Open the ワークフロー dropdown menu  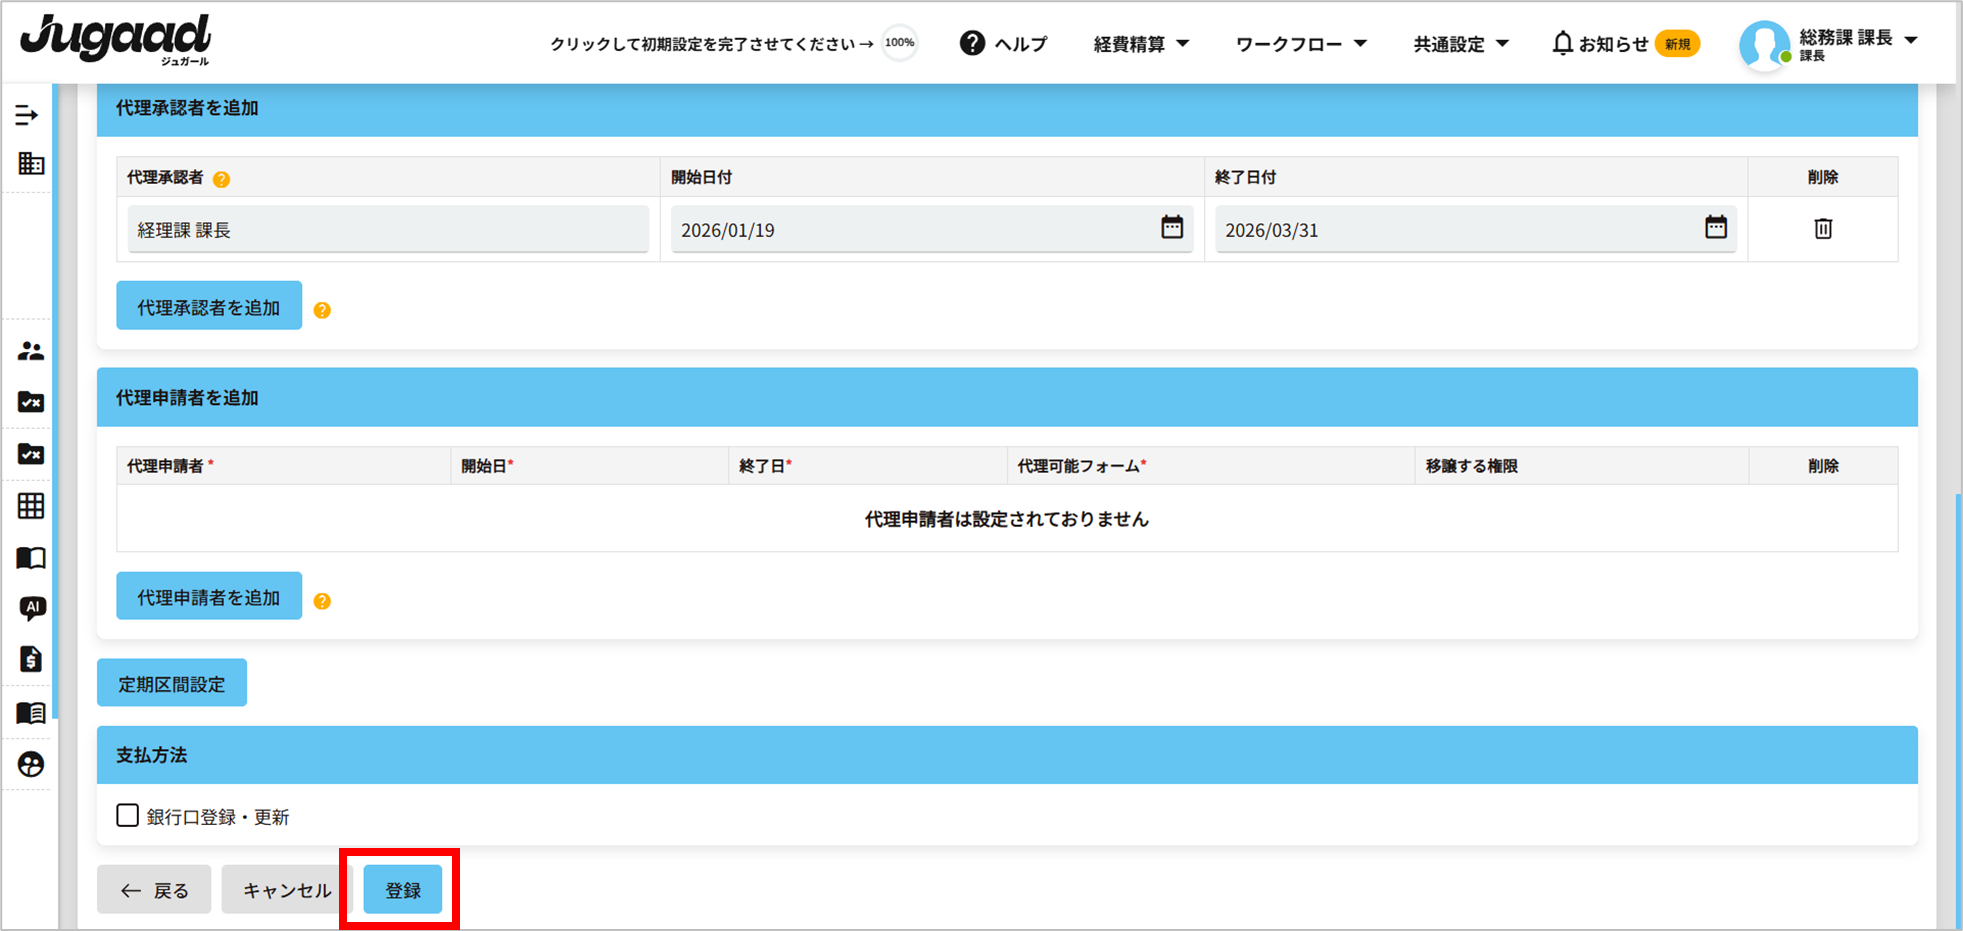coord(1300,44)
